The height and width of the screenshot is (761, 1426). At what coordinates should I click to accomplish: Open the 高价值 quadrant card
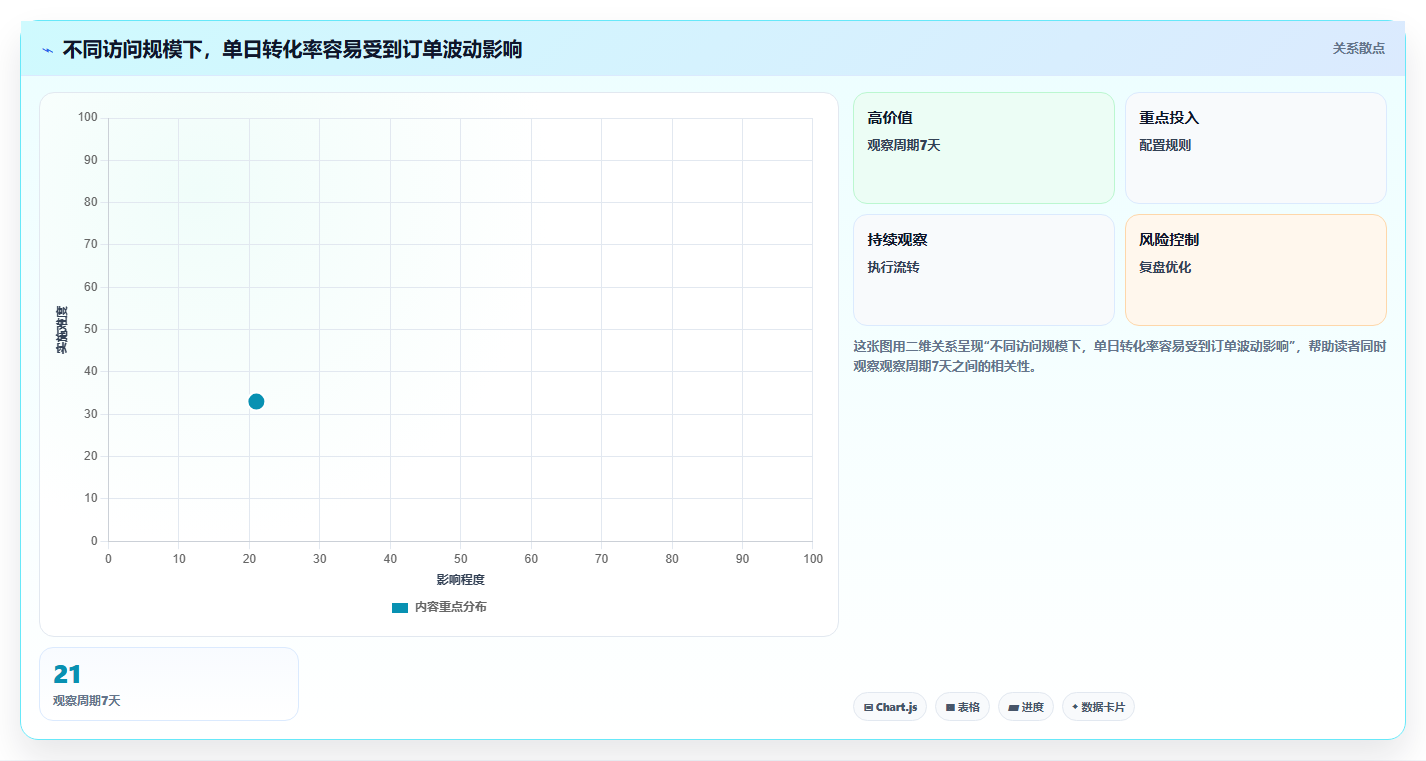pos(984,148)
